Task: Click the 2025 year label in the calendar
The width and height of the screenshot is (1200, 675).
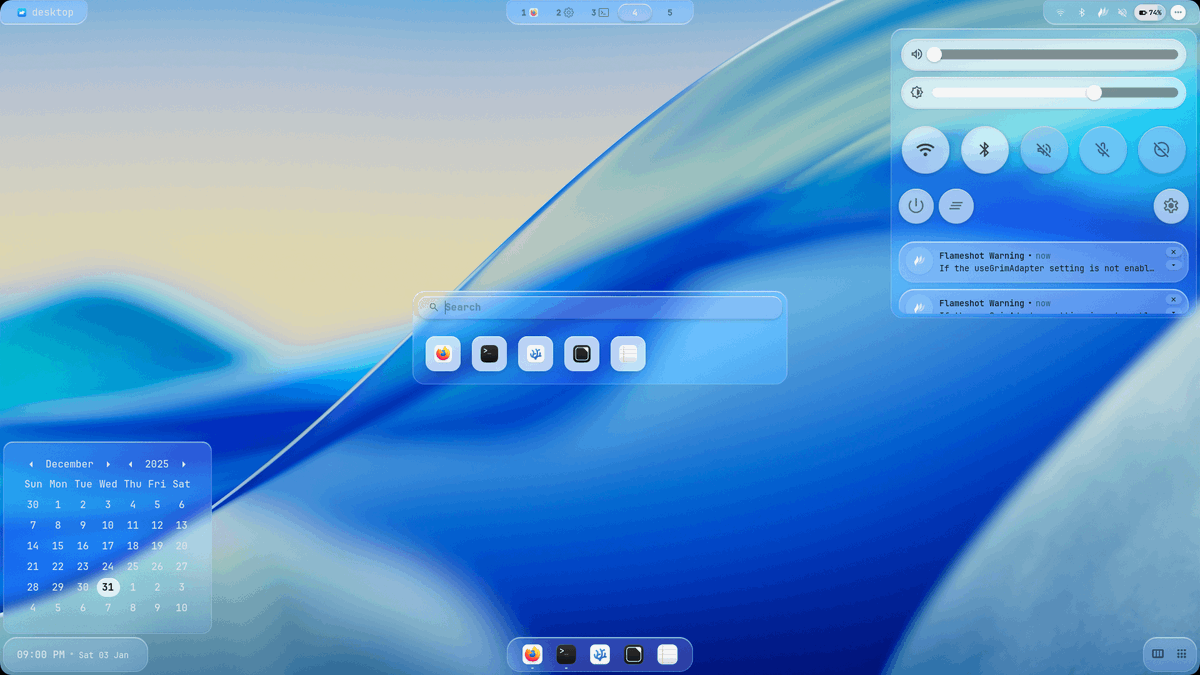Action: [157, 464]
